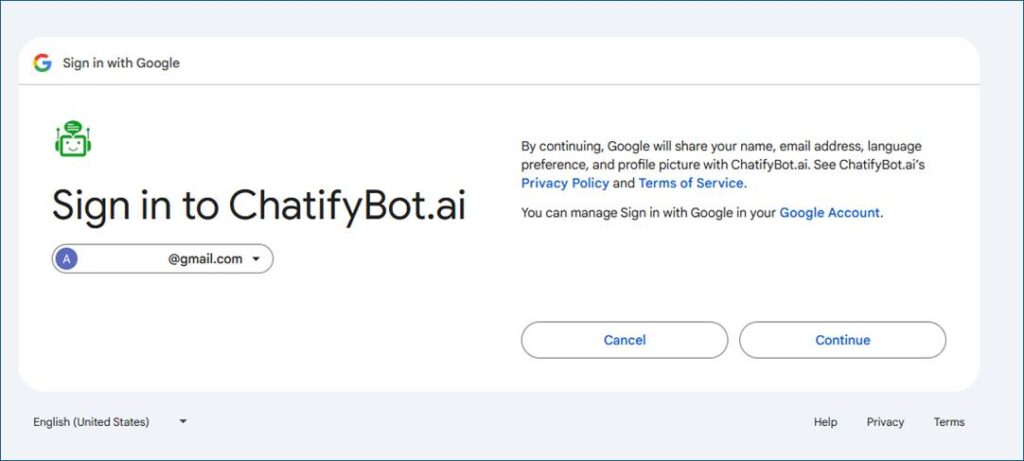Click the purple "A" account avatar
The image size is (1024, 461).
click(66, 259)
